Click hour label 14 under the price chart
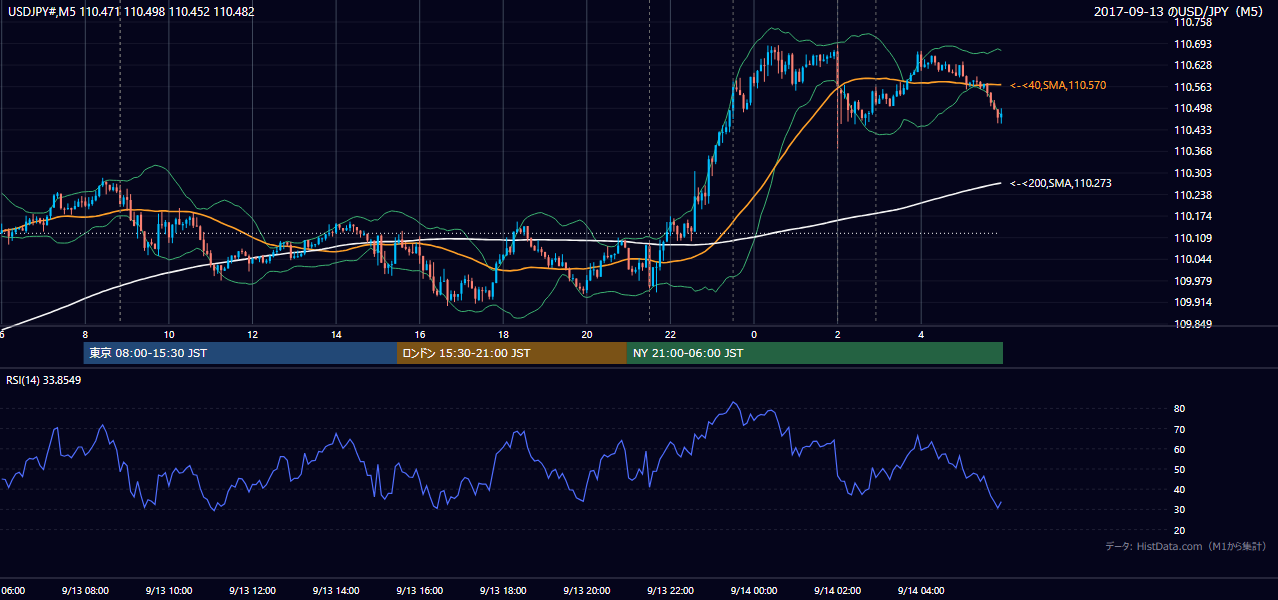 pos(336,335)
